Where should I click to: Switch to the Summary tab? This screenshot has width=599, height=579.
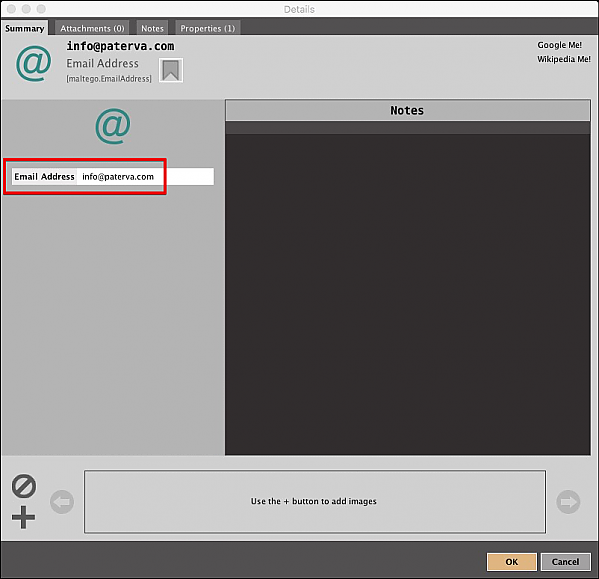tap(24, 28)
